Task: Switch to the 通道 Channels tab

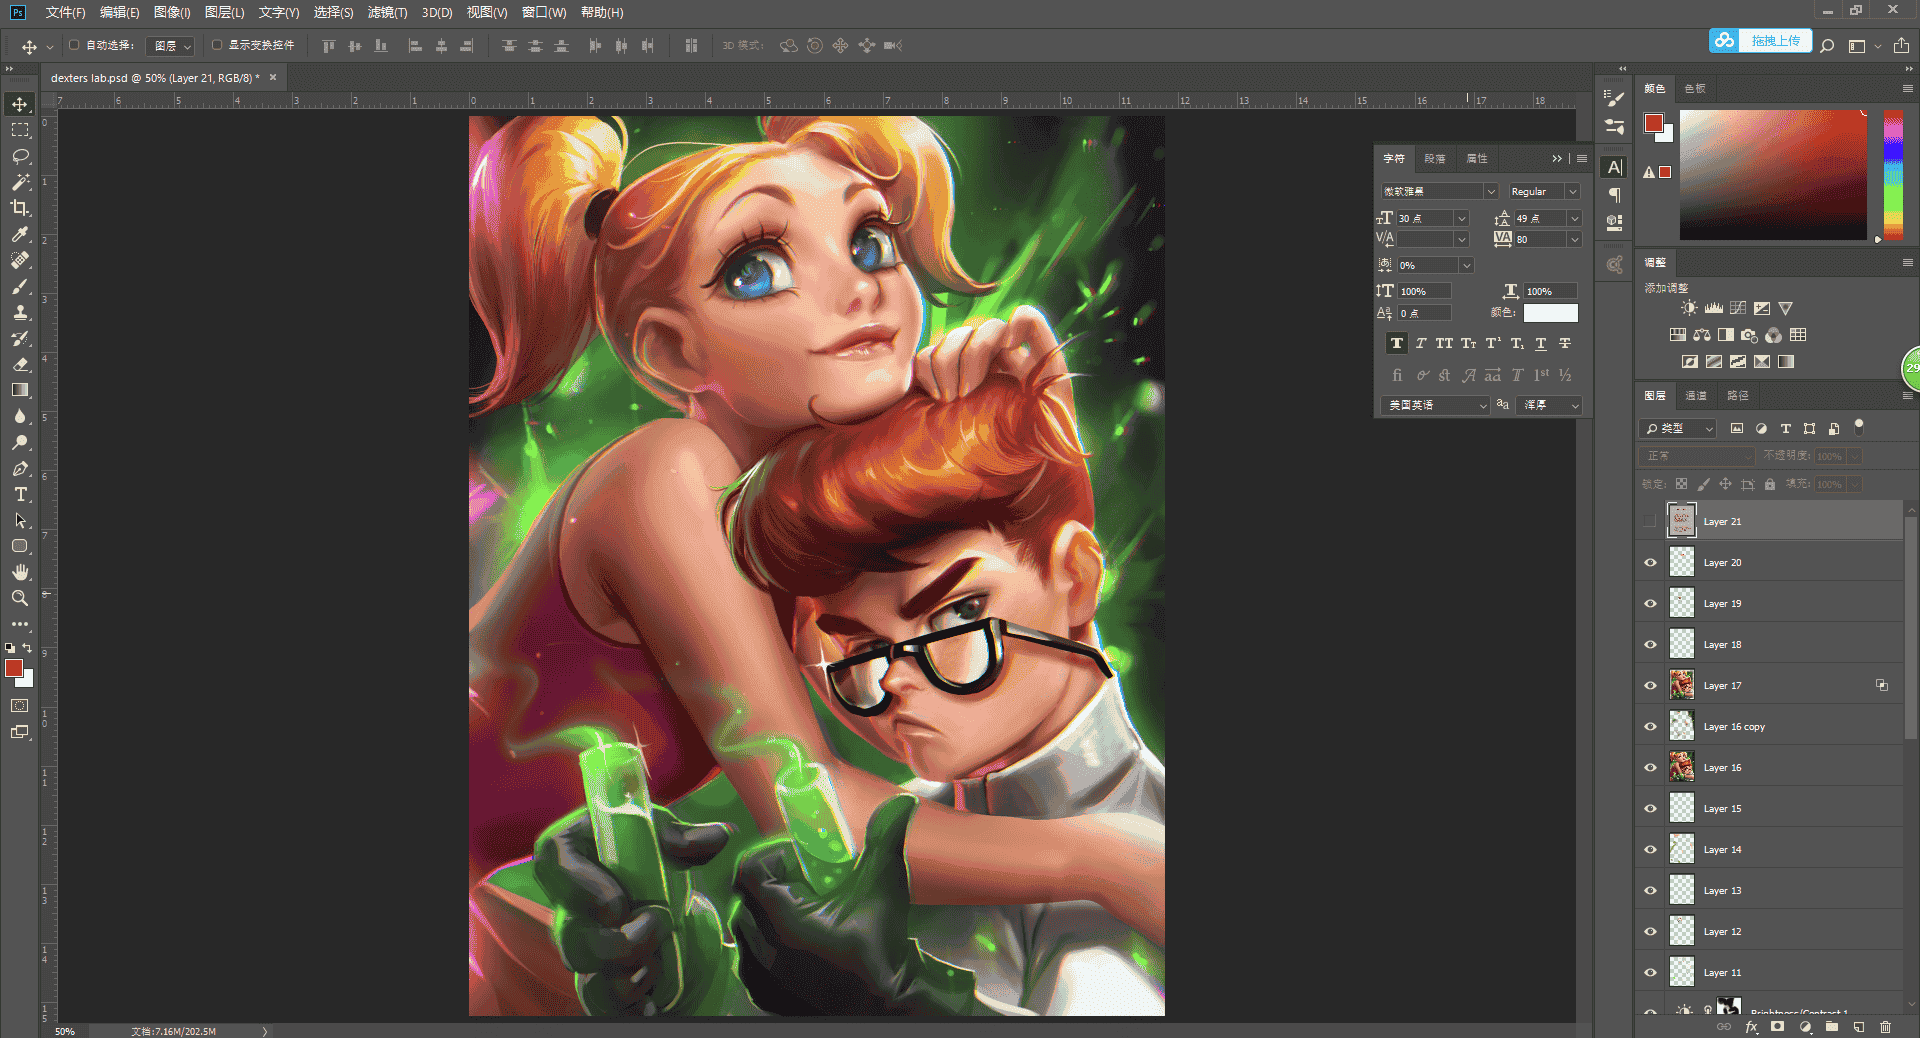Action: [x=1696, y=395]
